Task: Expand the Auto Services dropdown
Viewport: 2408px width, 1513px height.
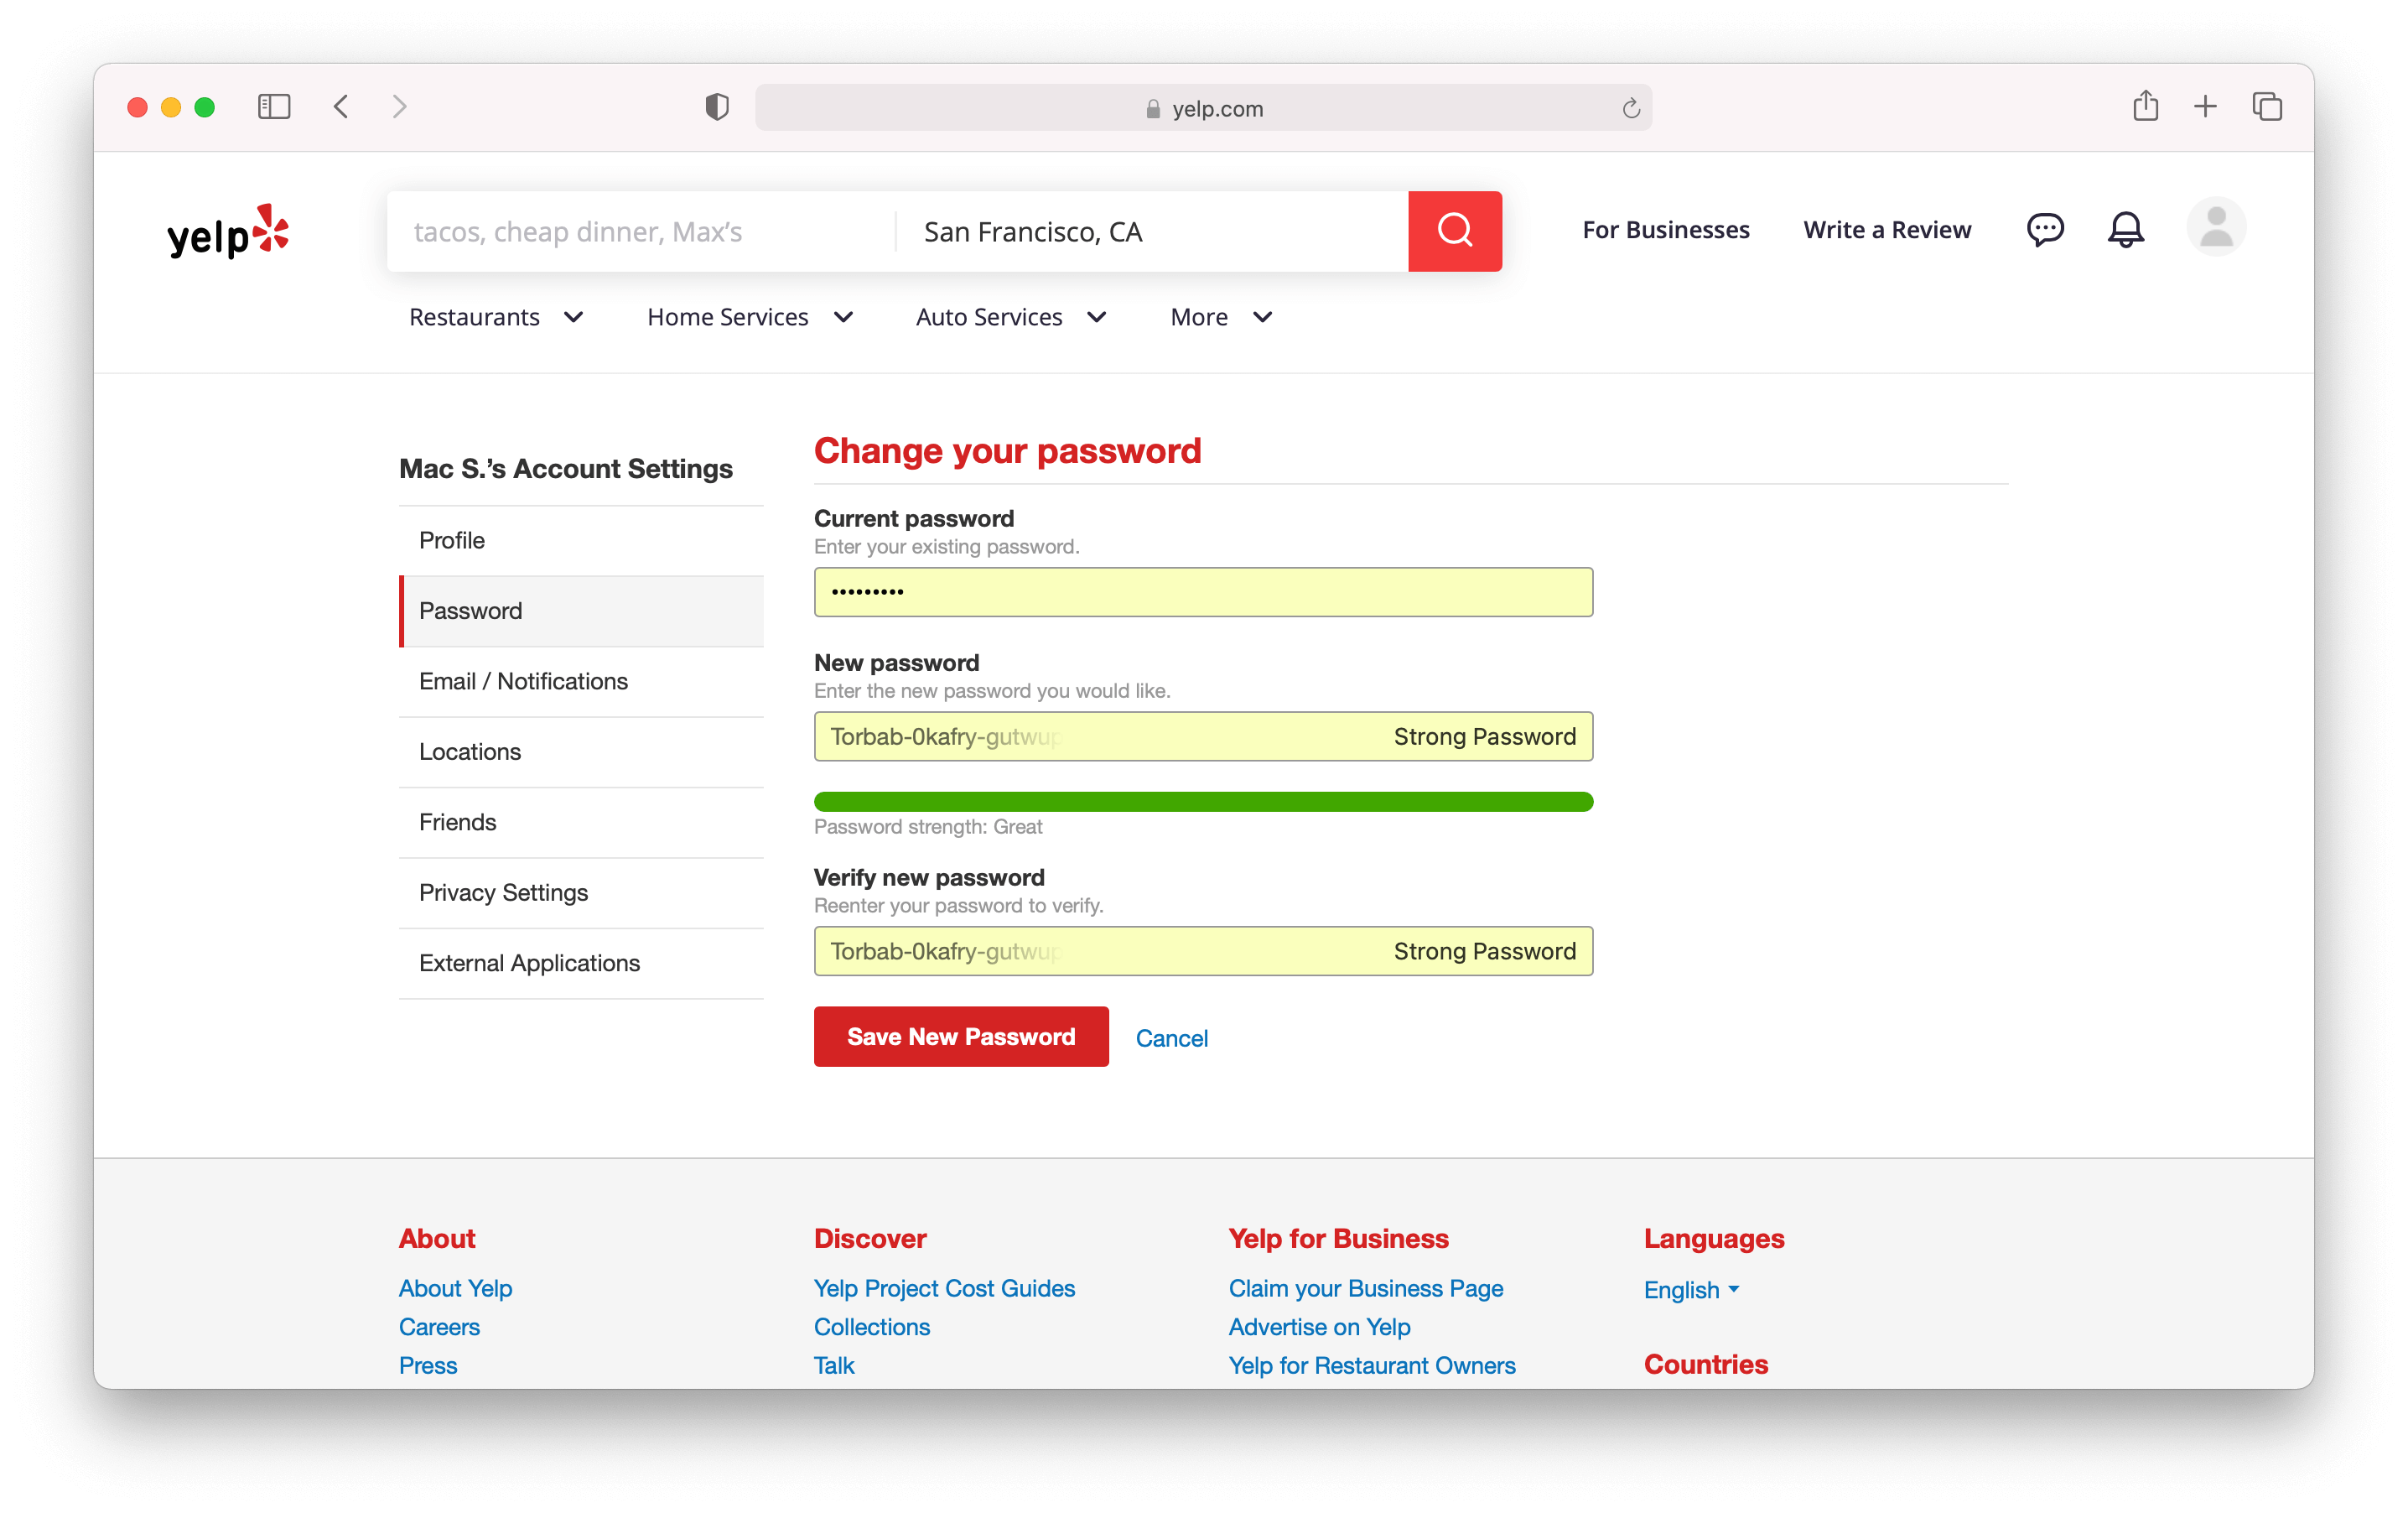Action: (1012, 317)
